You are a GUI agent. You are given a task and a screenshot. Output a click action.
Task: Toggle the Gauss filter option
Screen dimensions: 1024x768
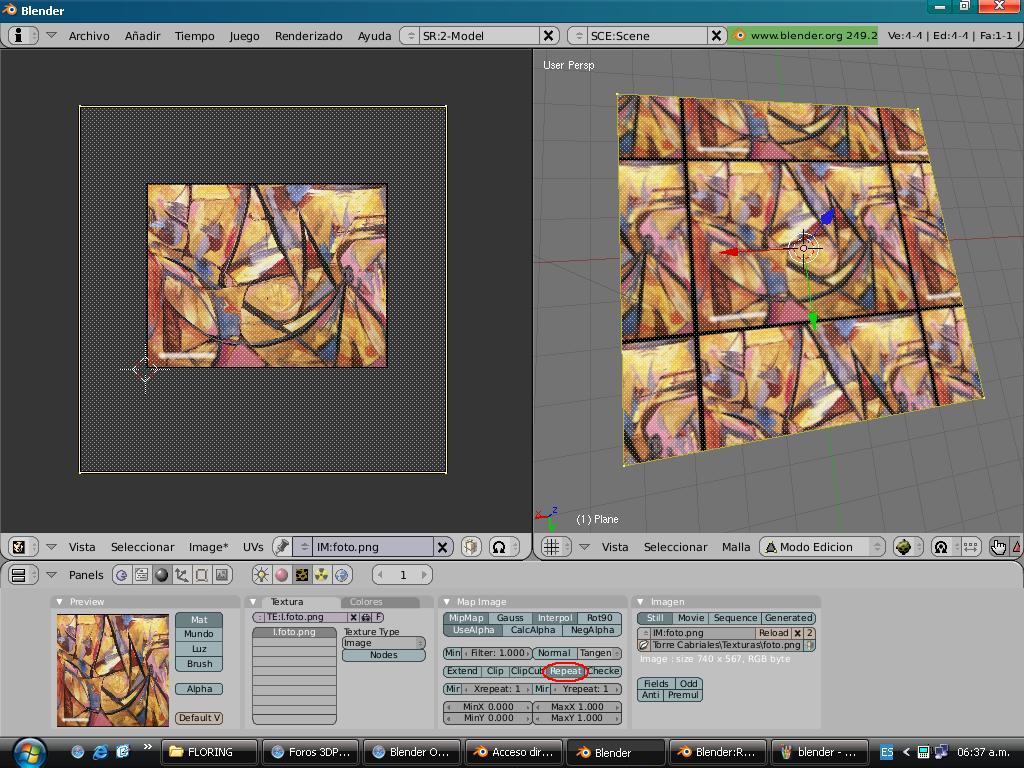tap(510, 618)
